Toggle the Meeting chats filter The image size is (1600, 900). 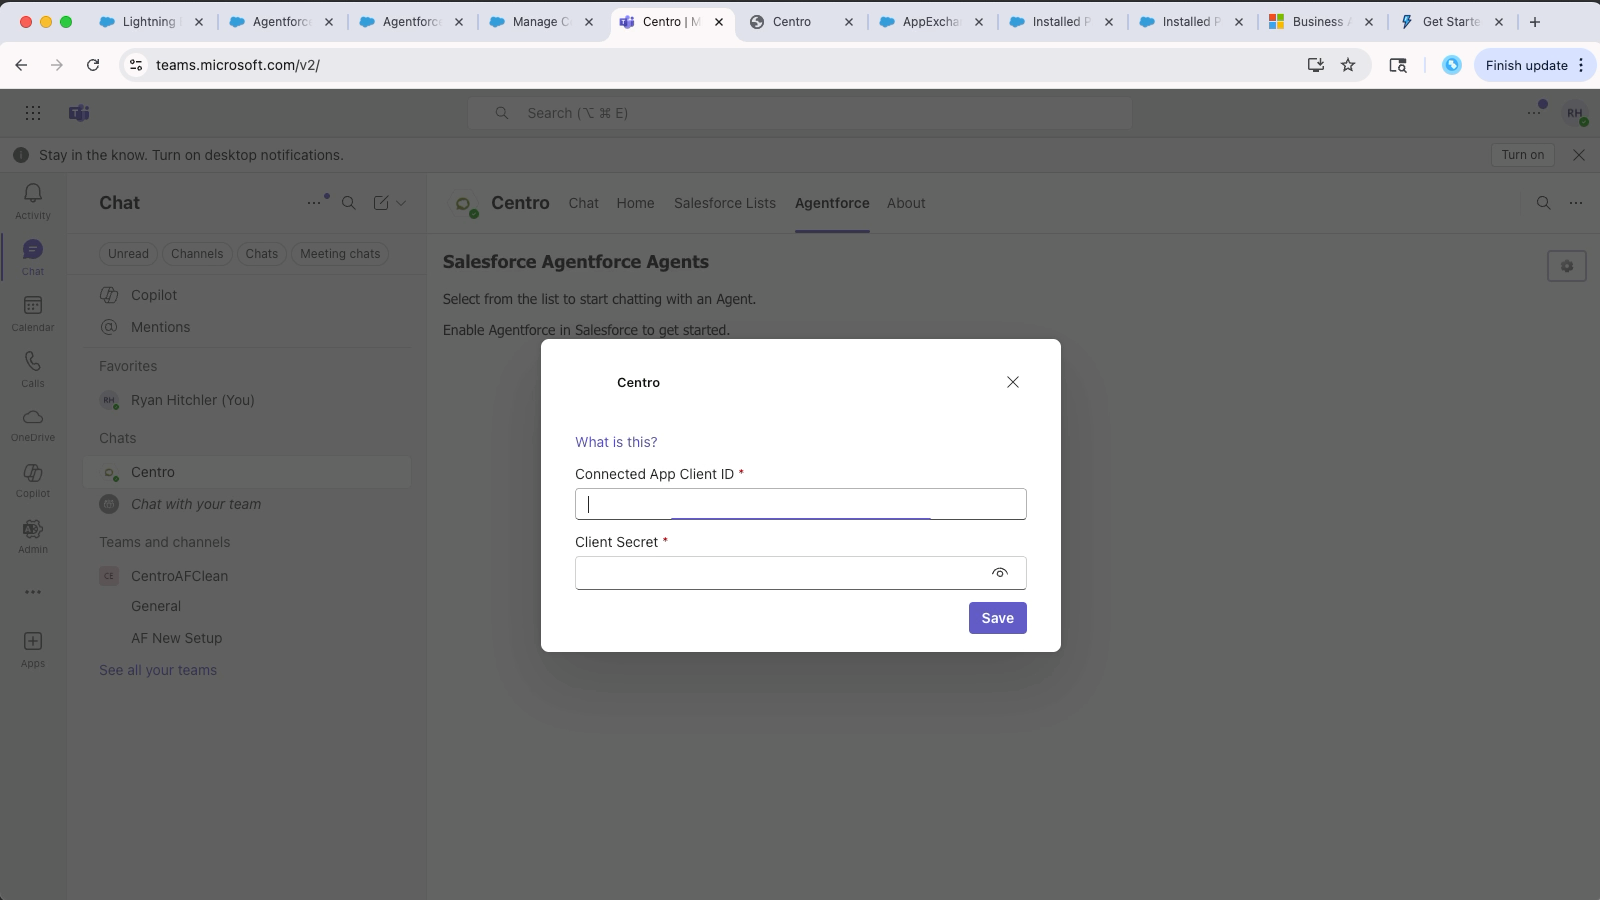point(340,254)
